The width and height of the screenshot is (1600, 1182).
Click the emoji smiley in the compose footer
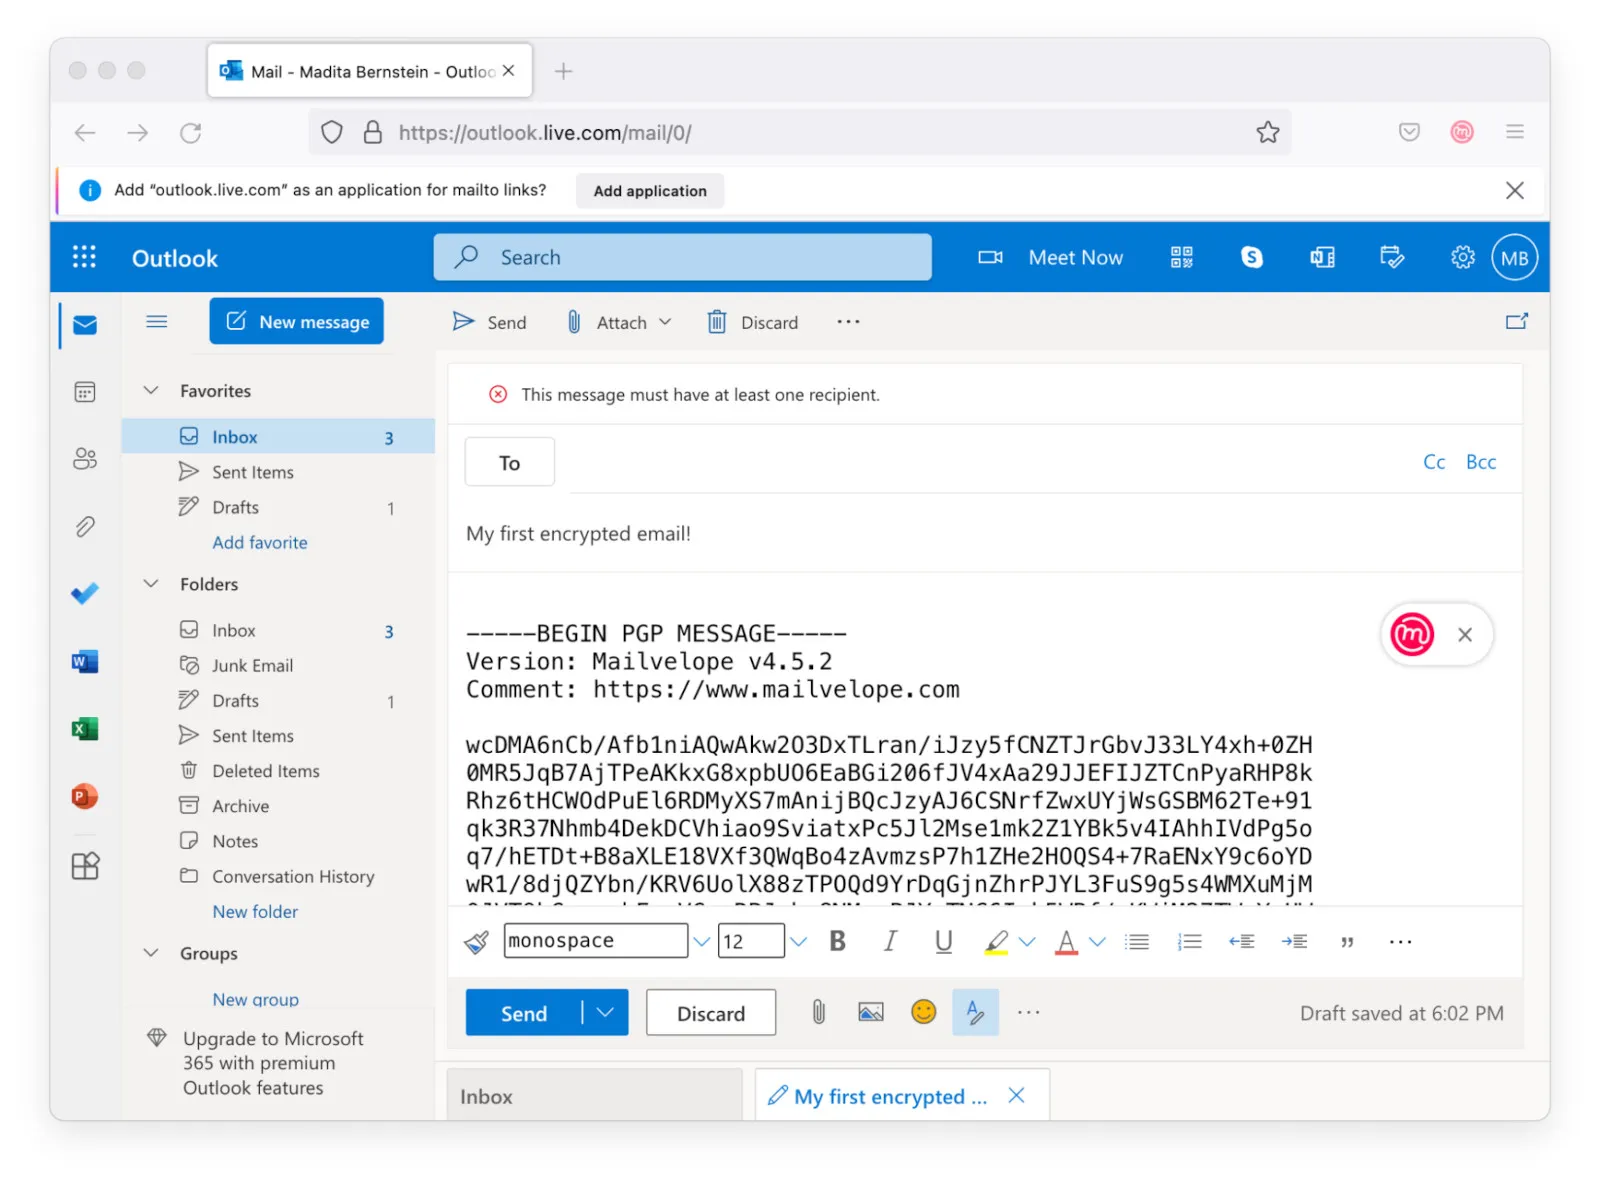pyautogui.click(x=923, y=1012)
